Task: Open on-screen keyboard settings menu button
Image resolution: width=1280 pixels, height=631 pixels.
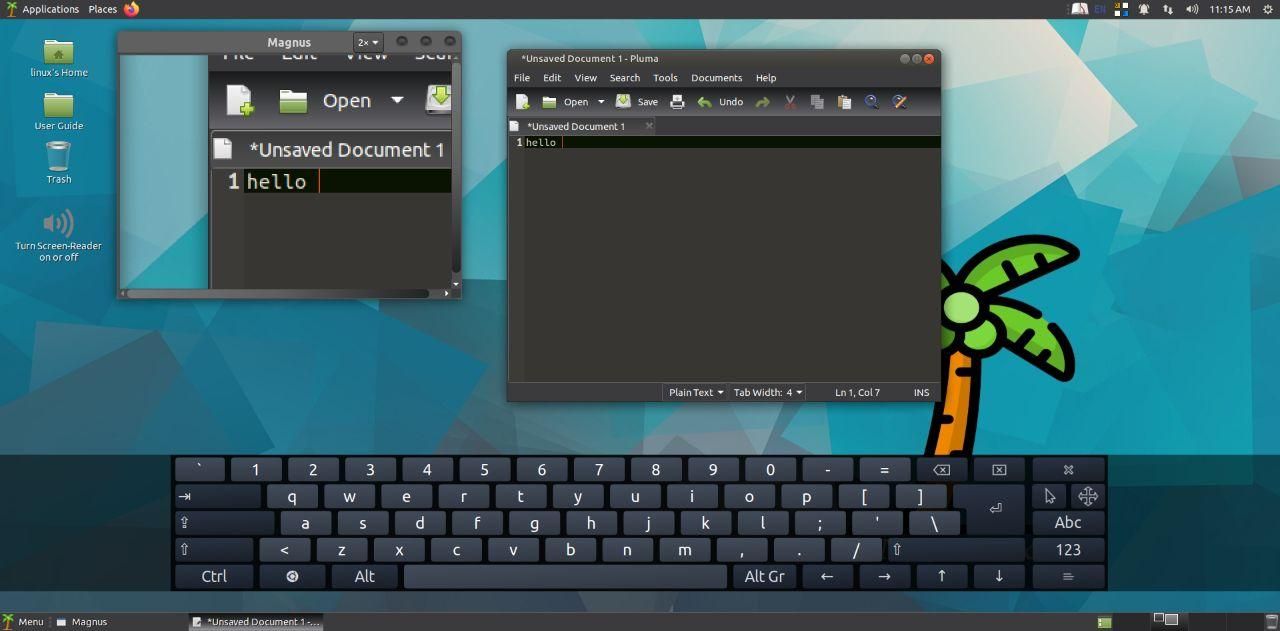Action: click(x=1068, y=576)
